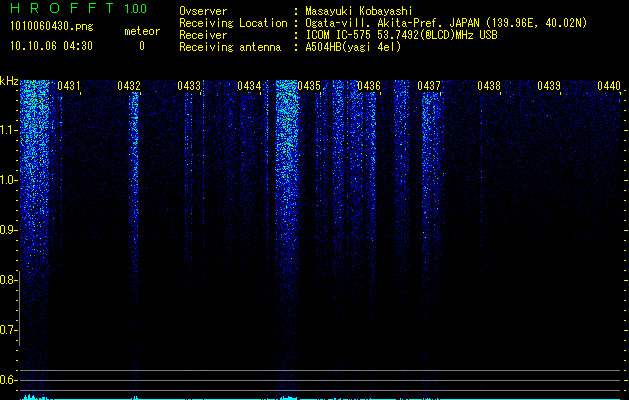This screenshot has width=629, height=400.
Task: Select the filename 1010060430.png
Action: 52,26
